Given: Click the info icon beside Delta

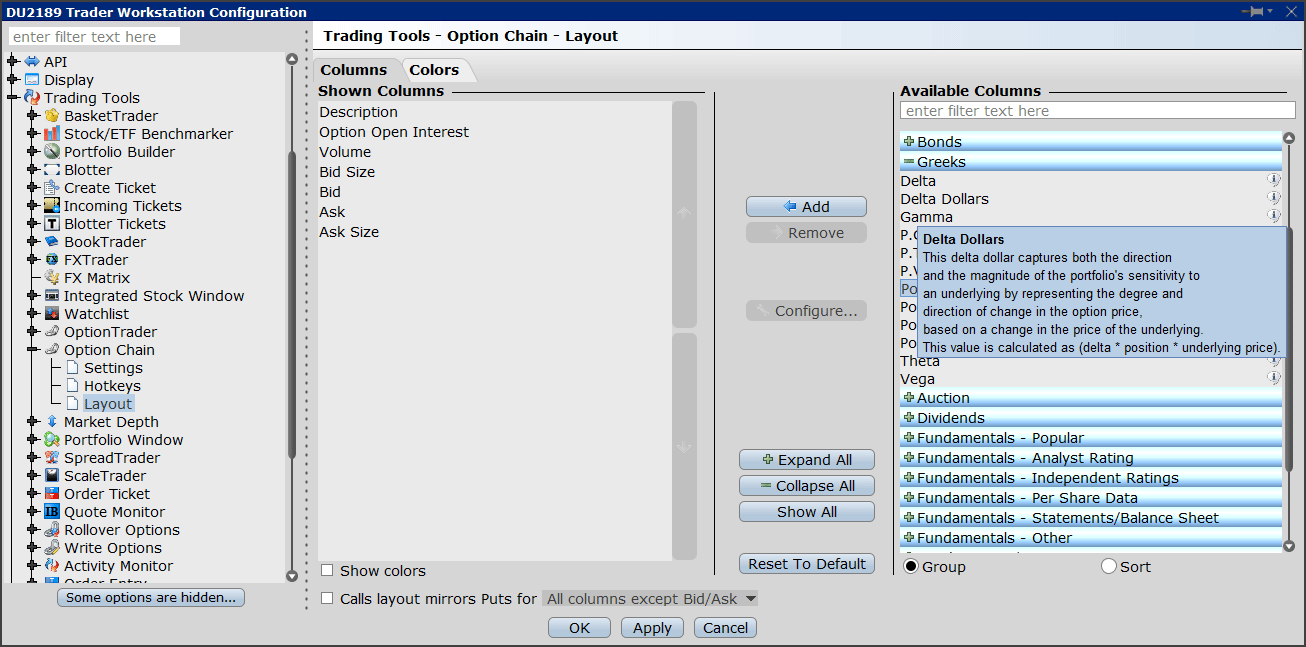Looking at the screenshot, I should tap(1274, 180).
